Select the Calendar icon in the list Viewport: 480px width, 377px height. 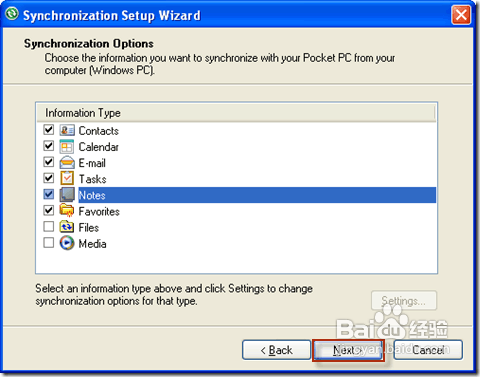point(67,146)
